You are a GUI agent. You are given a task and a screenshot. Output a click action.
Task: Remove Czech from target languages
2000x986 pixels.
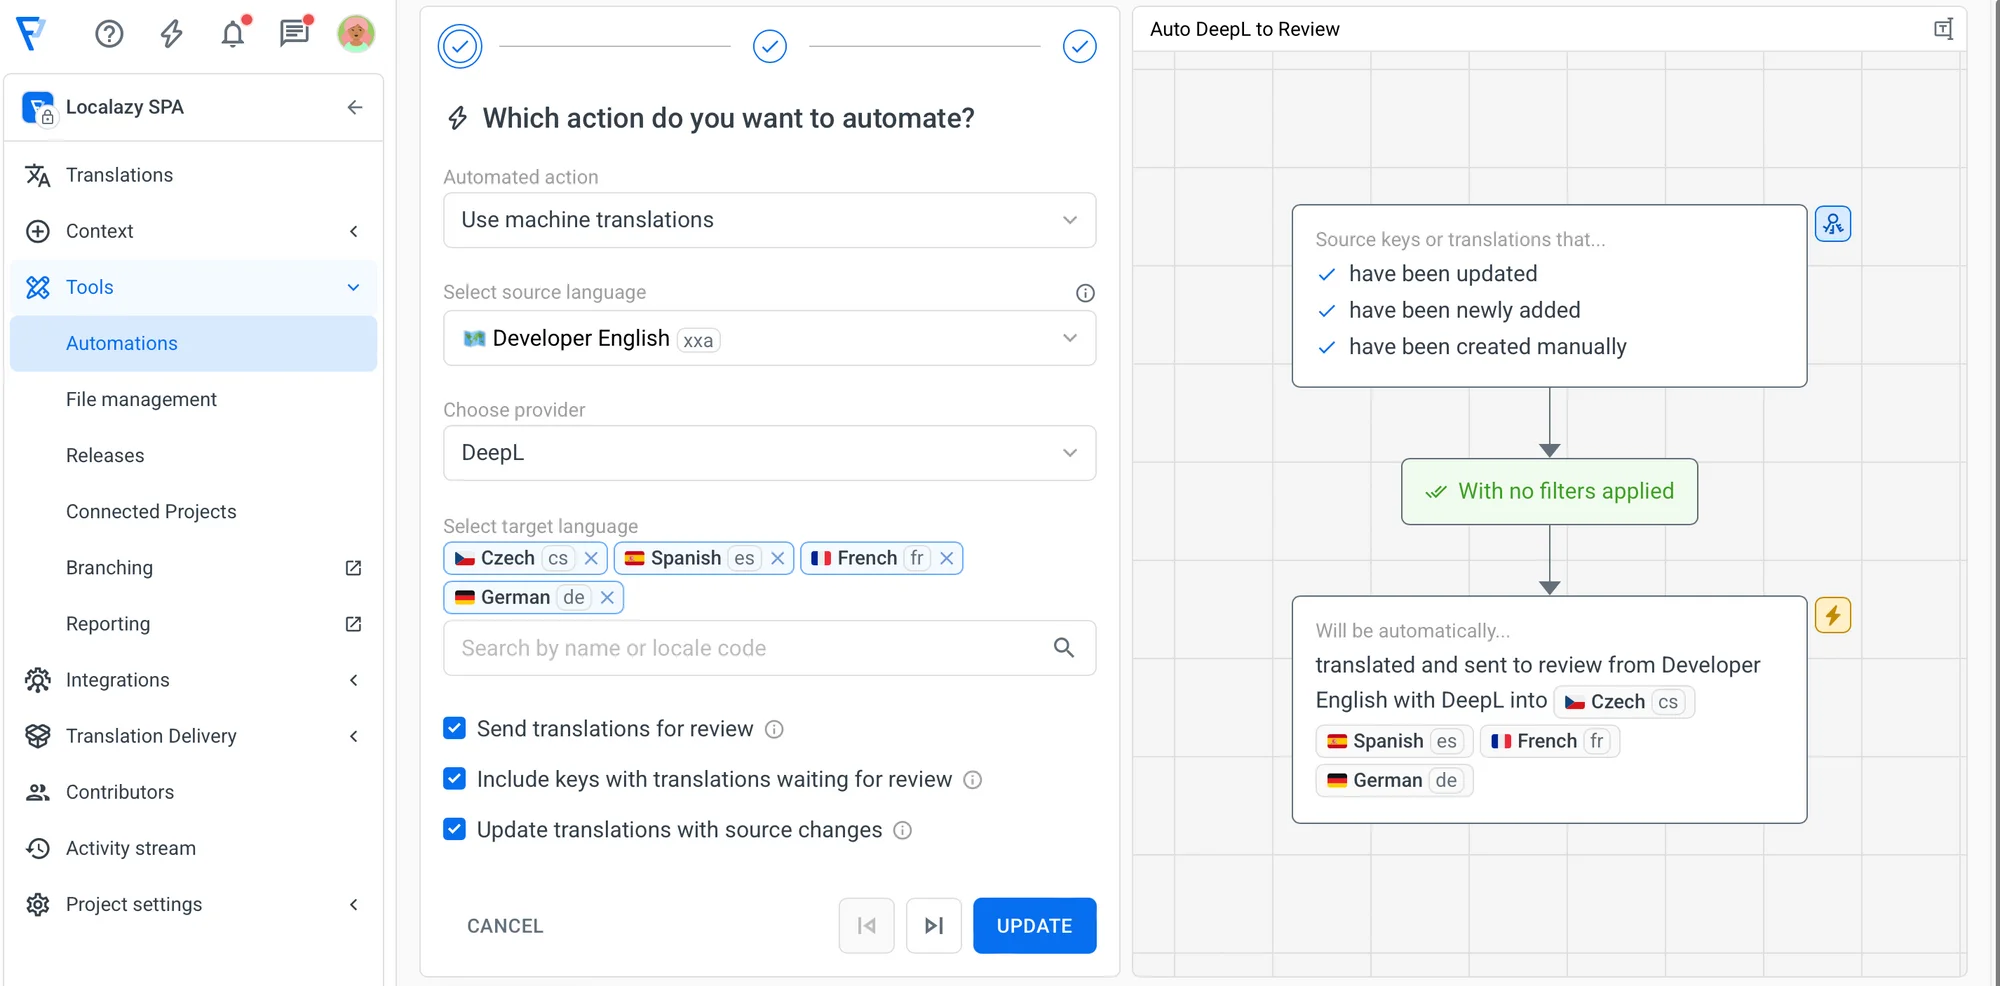591,558
